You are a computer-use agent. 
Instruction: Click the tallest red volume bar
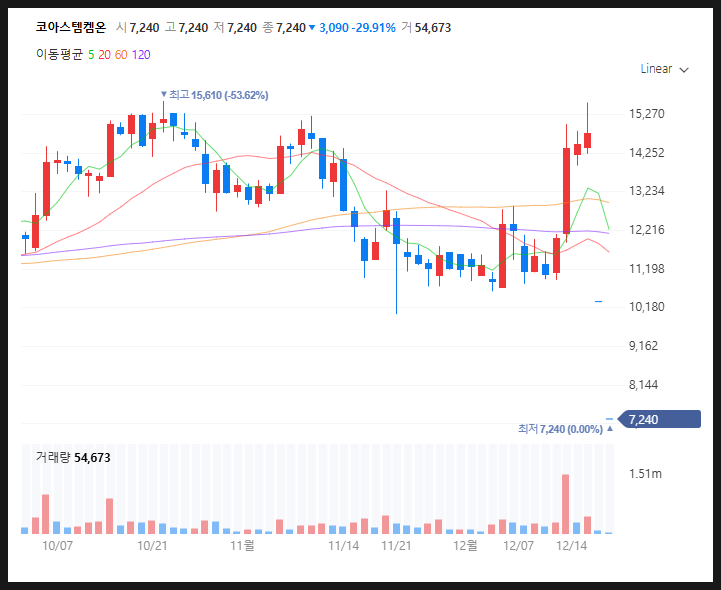click(566, 504)
